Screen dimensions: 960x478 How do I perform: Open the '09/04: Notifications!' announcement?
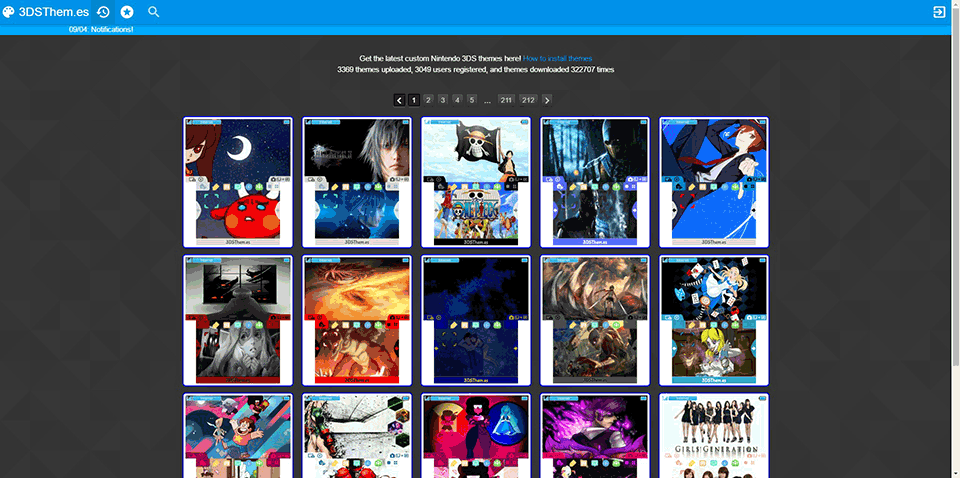coord(101,29)
